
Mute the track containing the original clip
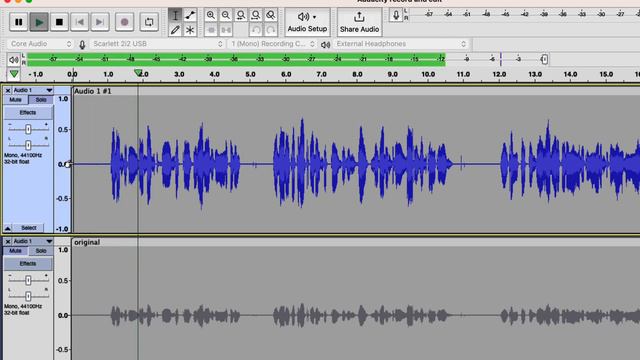click(x=16, y=251)
